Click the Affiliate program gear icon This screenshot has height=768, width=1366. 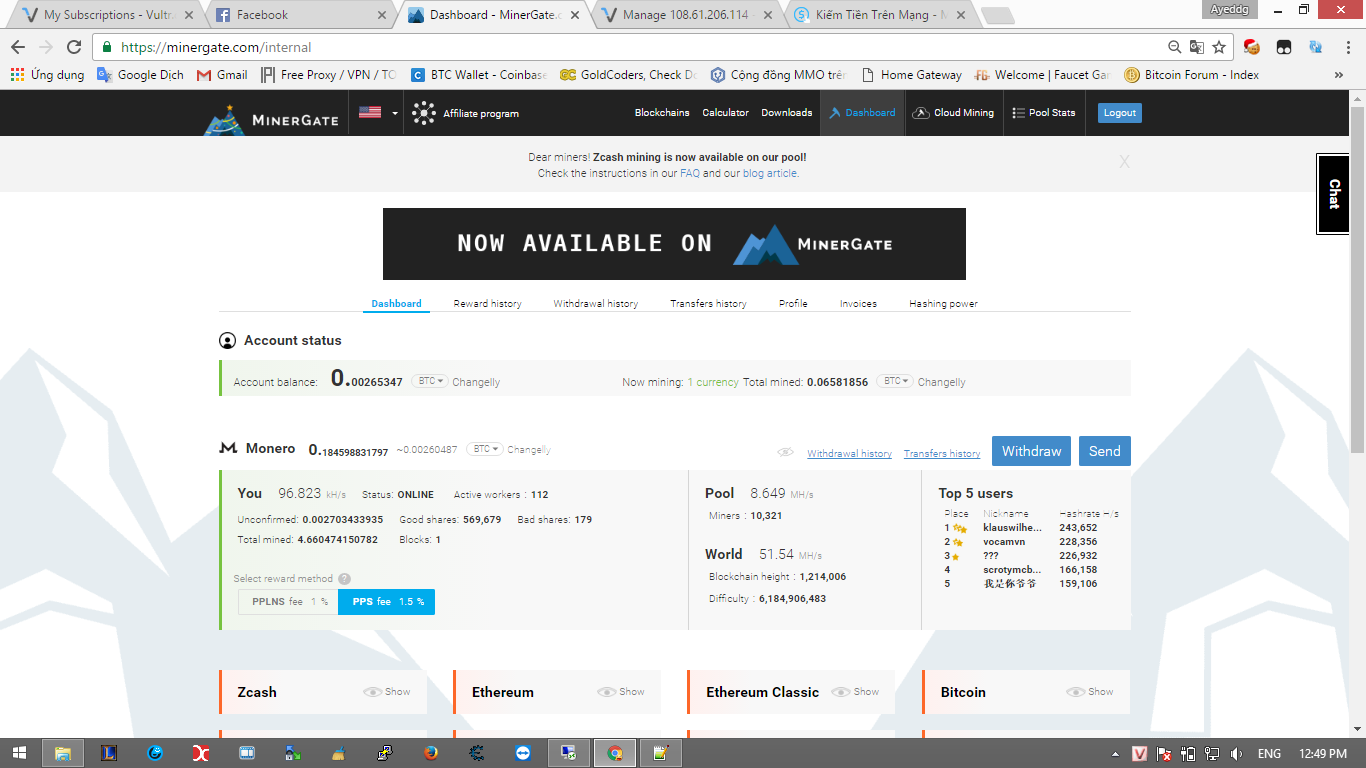click(424, 113)
